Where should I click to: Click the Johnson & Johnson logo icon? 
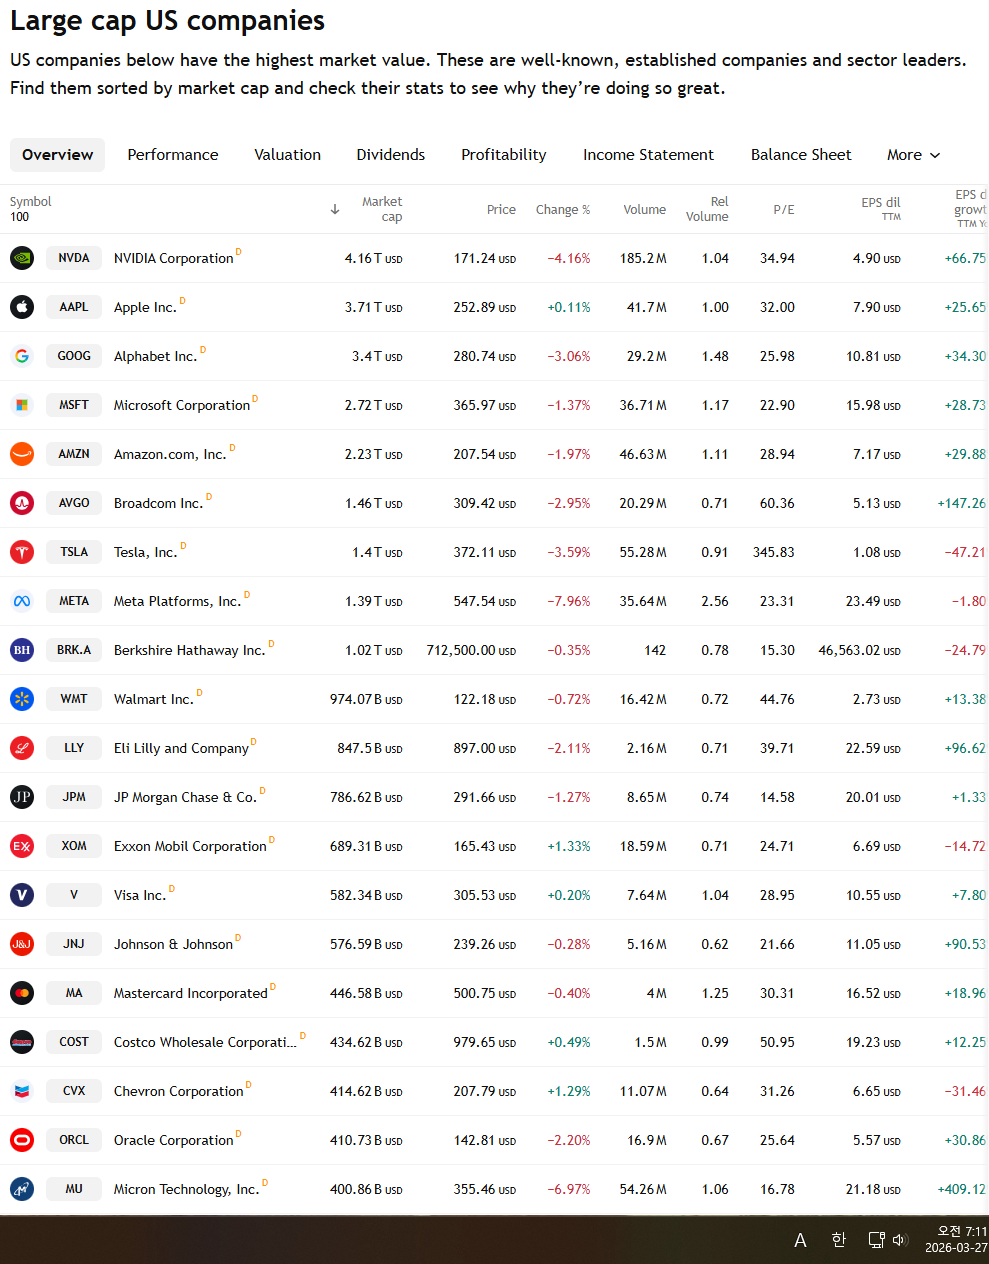[x=22, y=944]
